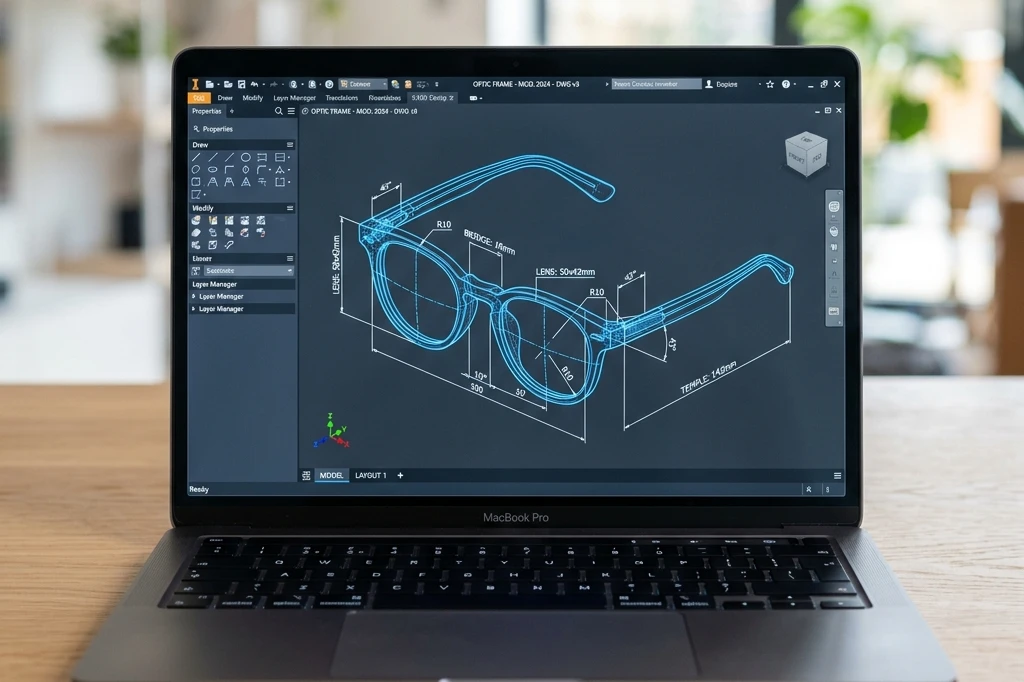Click the Bopies user account name
The height and width of the screenshot is (682, 1024).
726,84
